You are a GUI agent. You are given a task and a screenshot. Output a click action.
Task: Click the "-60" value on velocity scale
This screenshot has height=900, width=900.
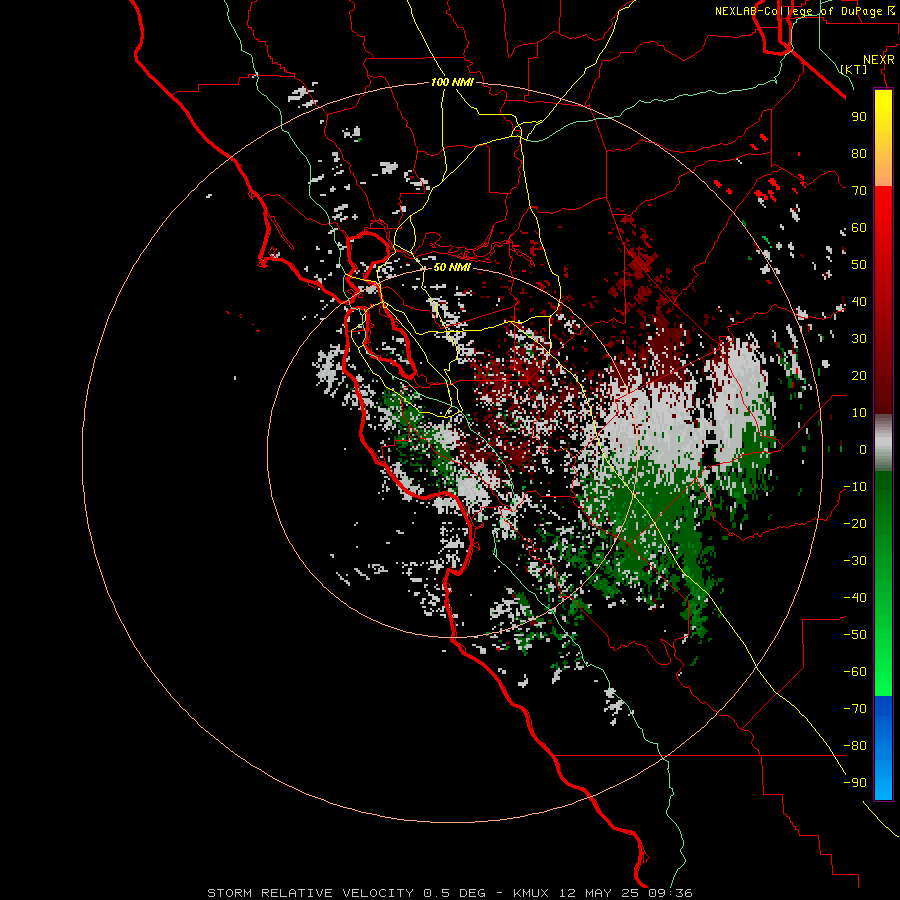click(x=855, y=672)
